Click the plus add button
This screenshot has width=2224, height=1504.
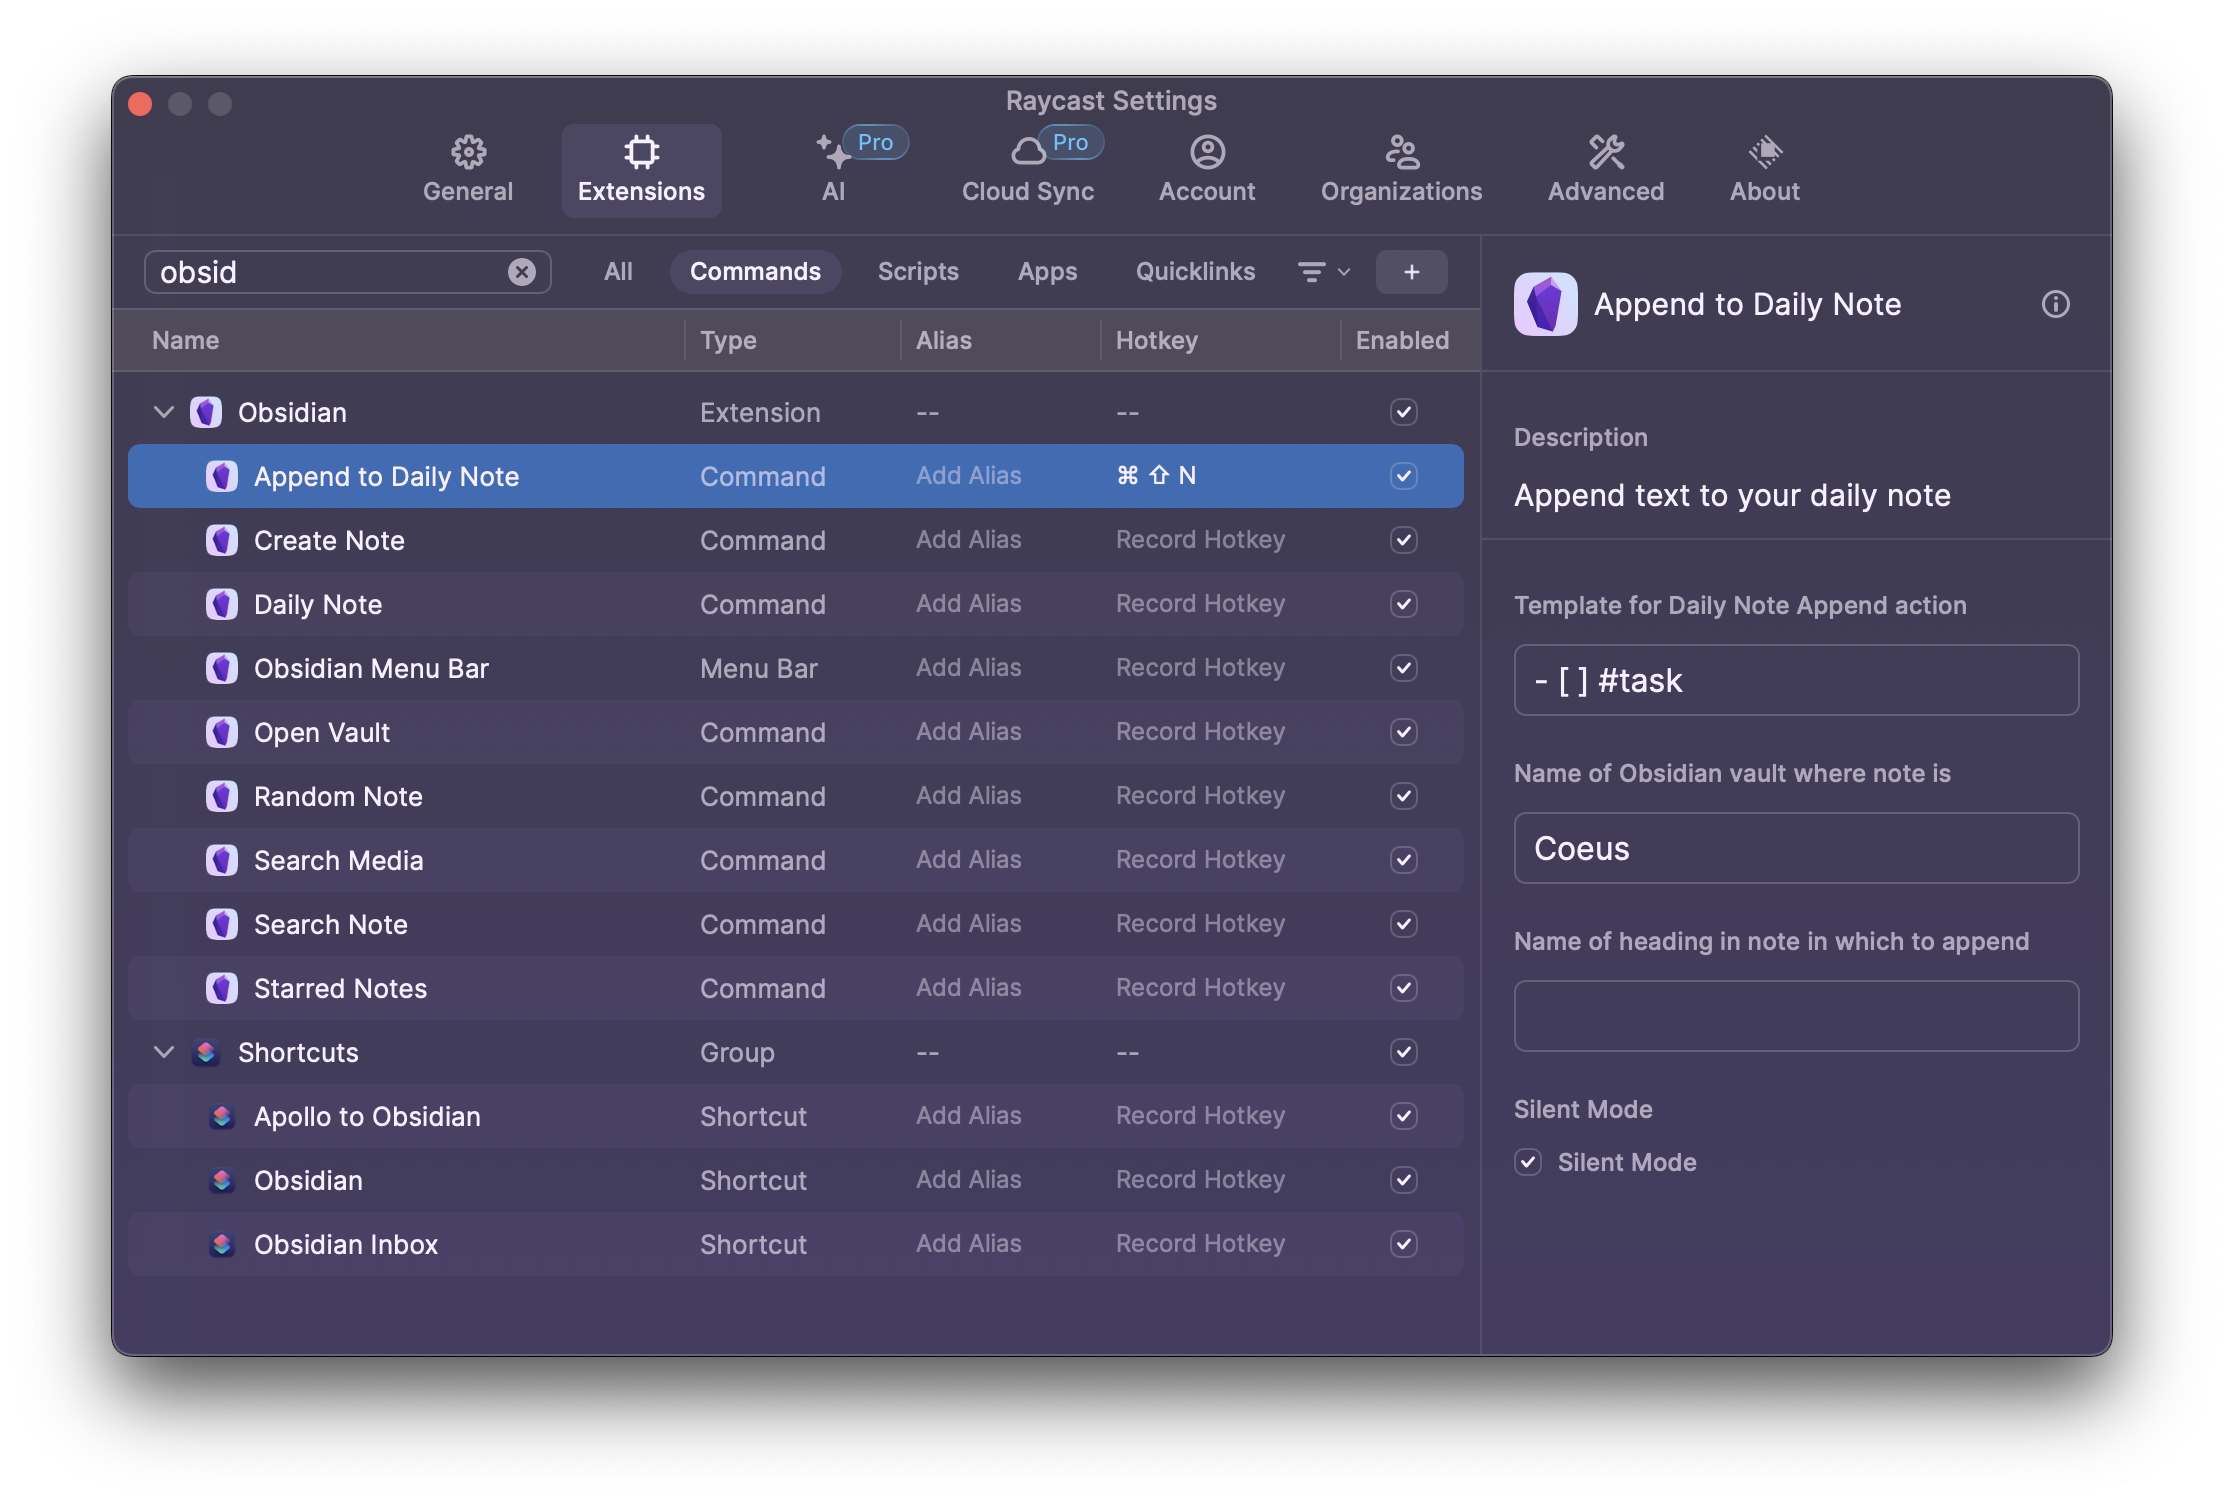1411,272
